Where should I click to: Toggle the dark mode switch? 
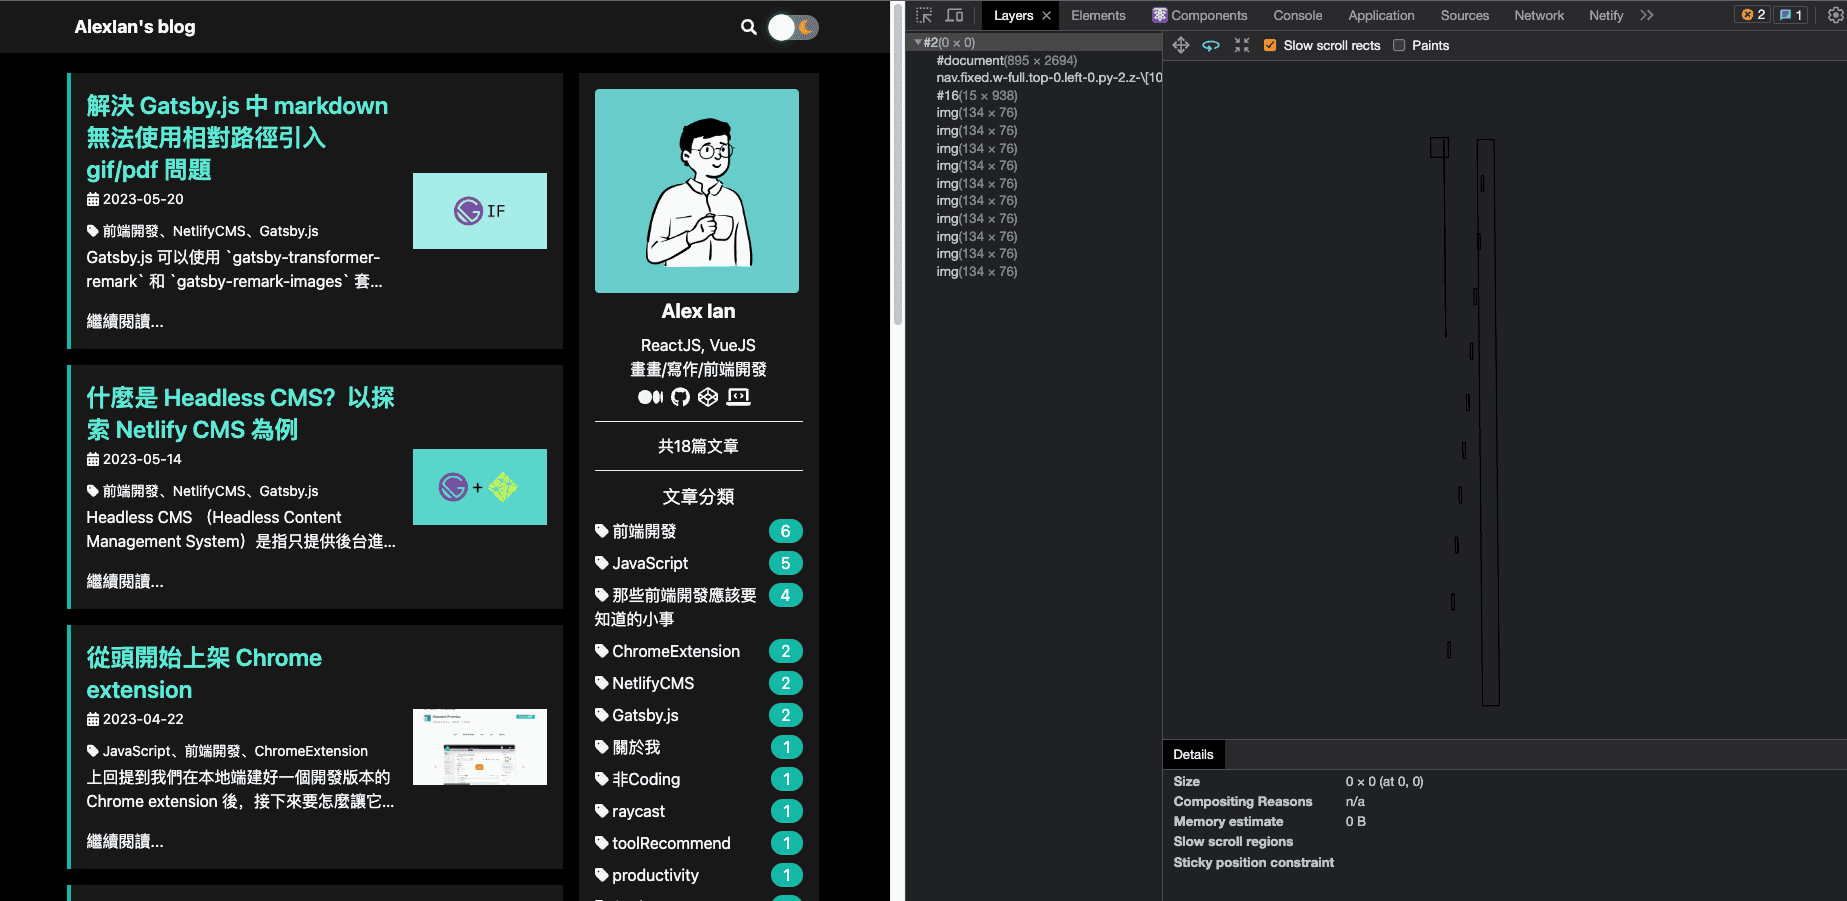point(793,27)
